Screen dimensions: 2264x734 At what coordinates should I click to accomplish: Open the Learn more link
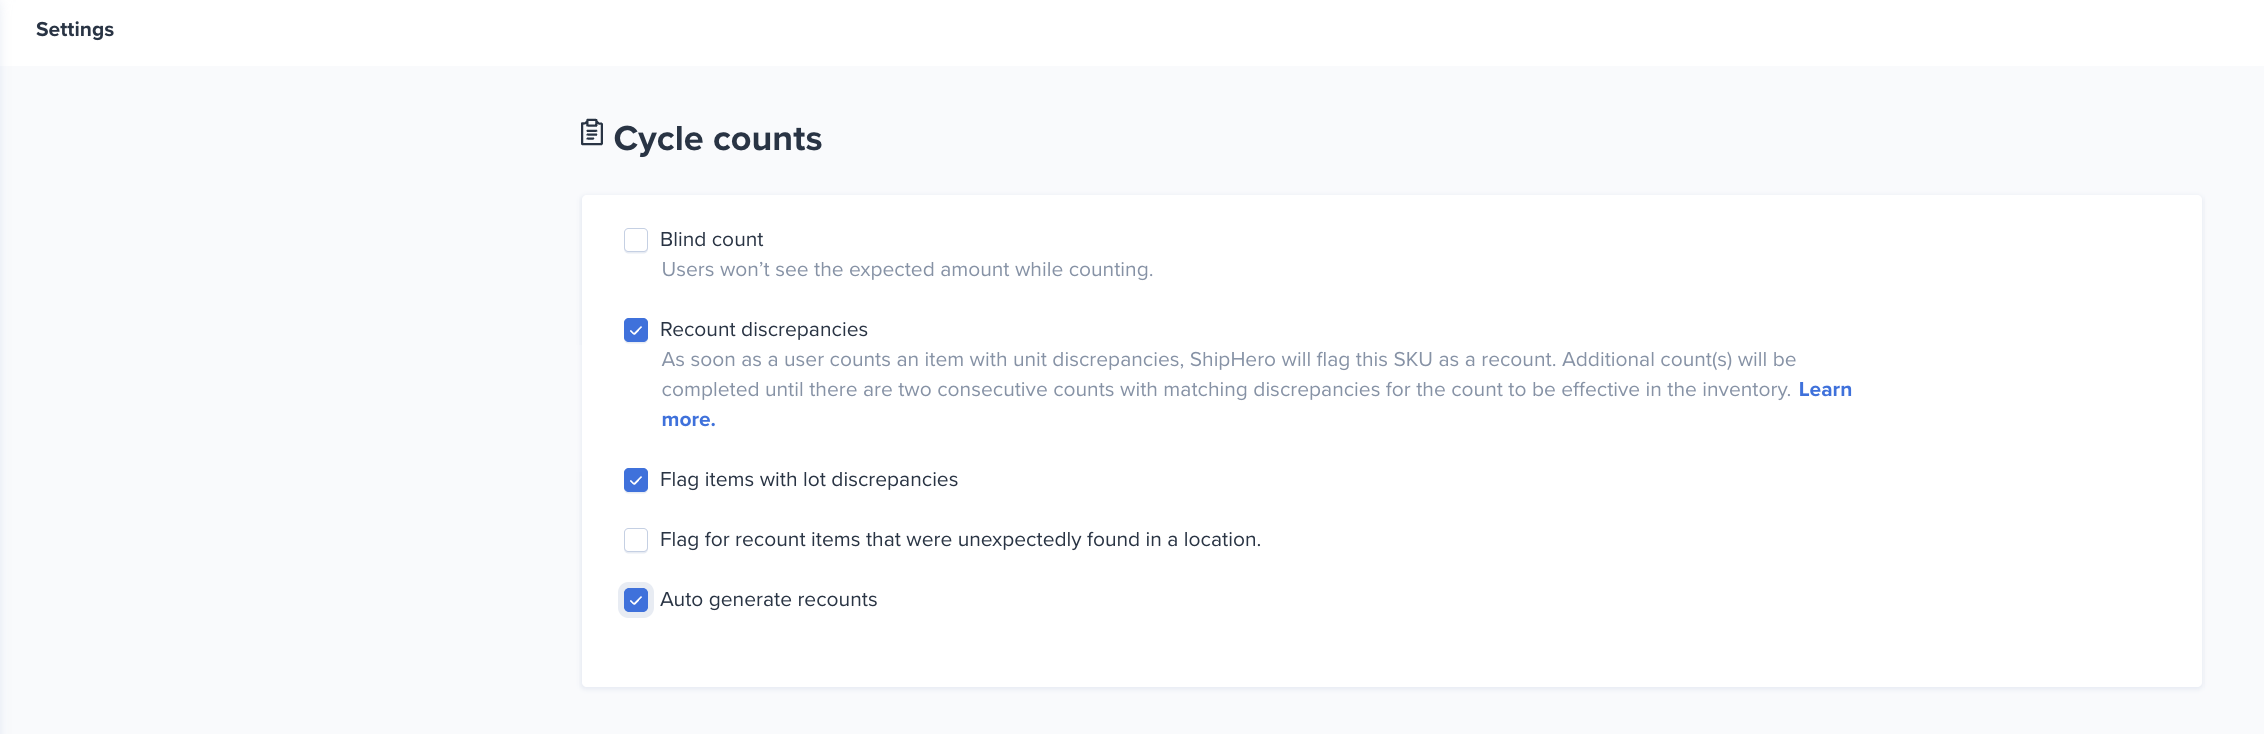click(x=1825, y=390)
